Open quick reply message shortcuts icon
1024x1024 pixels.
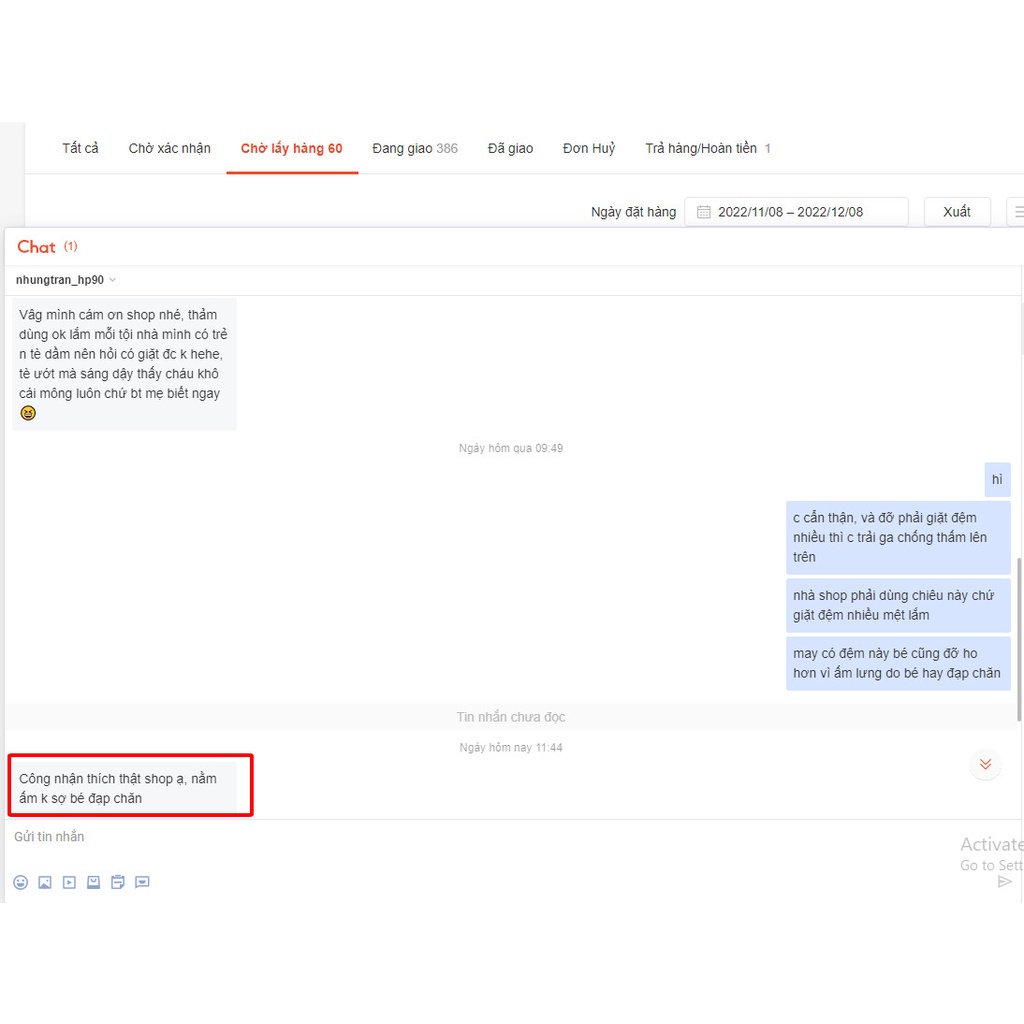point(142,882)
